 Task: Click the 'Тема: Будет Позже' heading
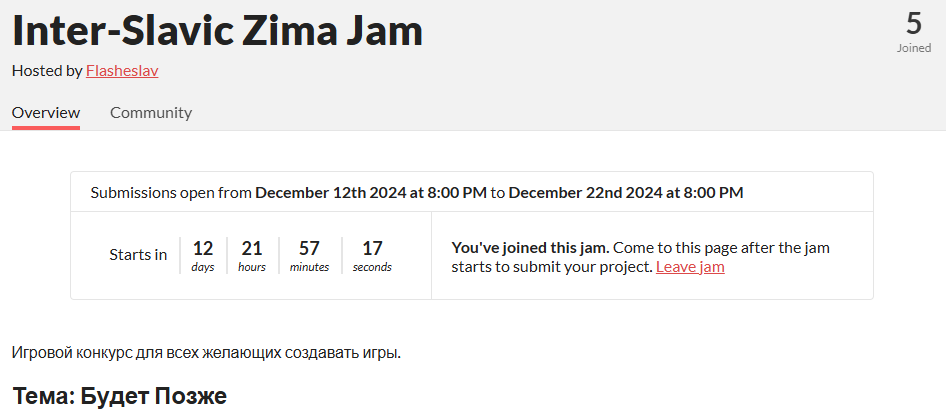click(120, 396)
